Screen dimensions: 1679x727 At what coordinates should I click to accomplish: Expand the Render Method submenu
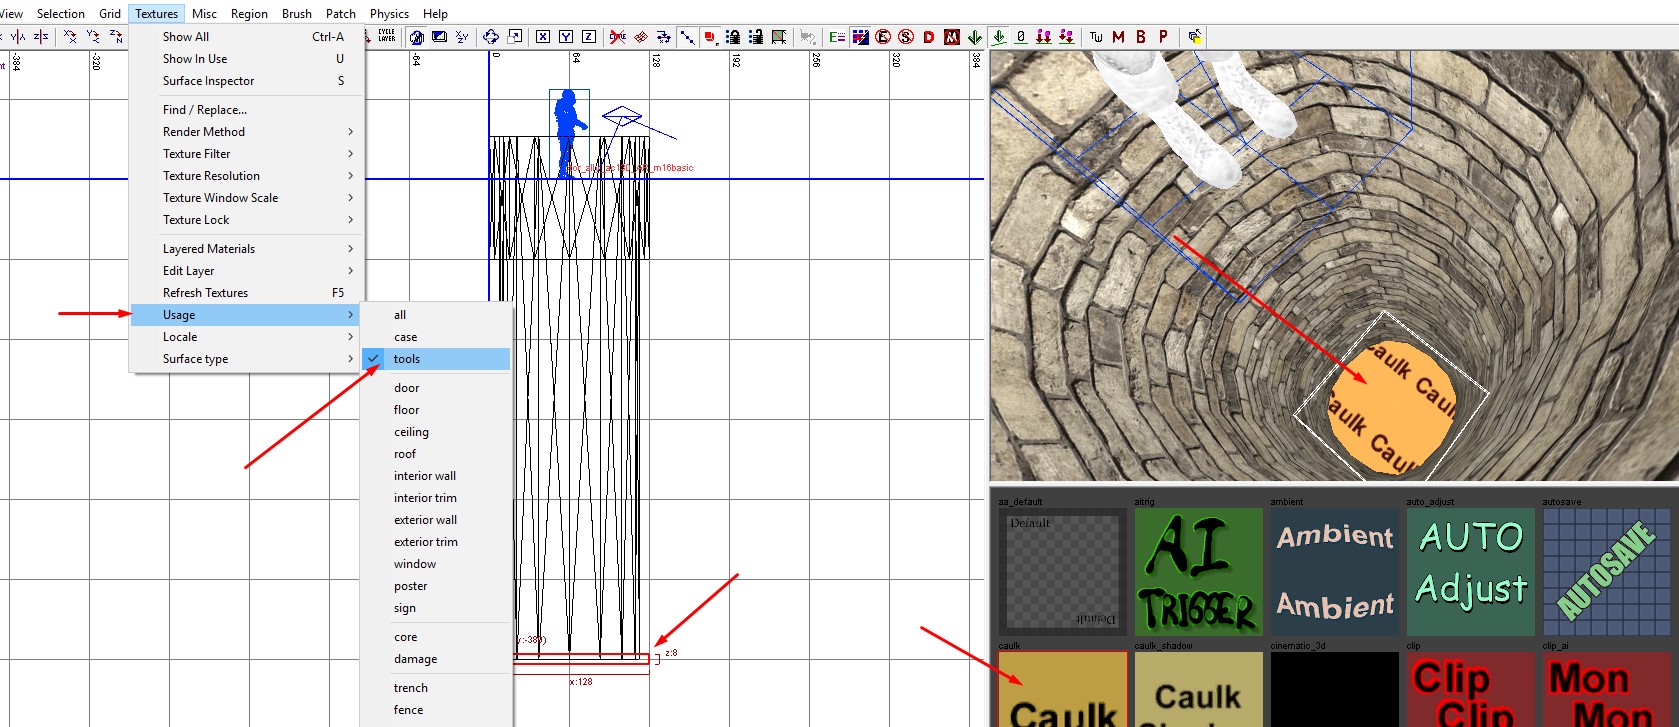(247, 132)
